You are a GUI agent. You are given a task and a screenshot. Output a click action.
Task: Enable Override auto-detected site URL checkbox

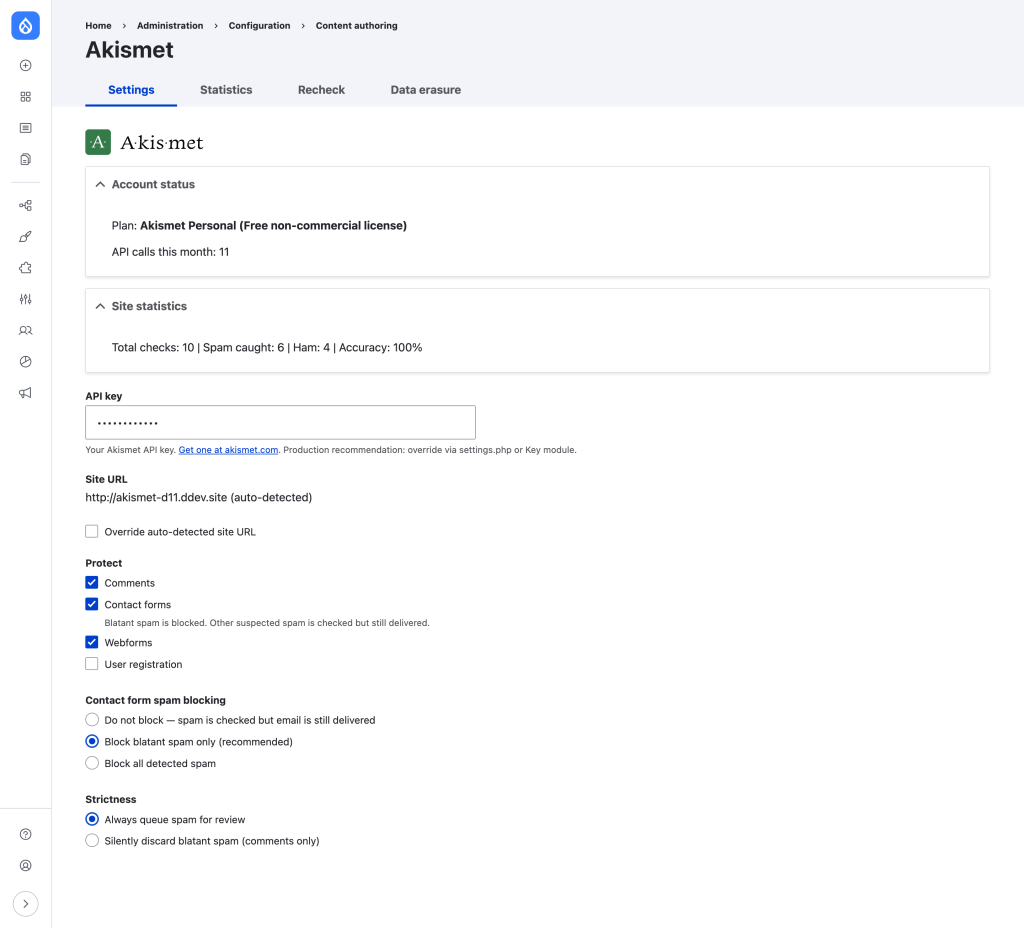pos(92,532)
